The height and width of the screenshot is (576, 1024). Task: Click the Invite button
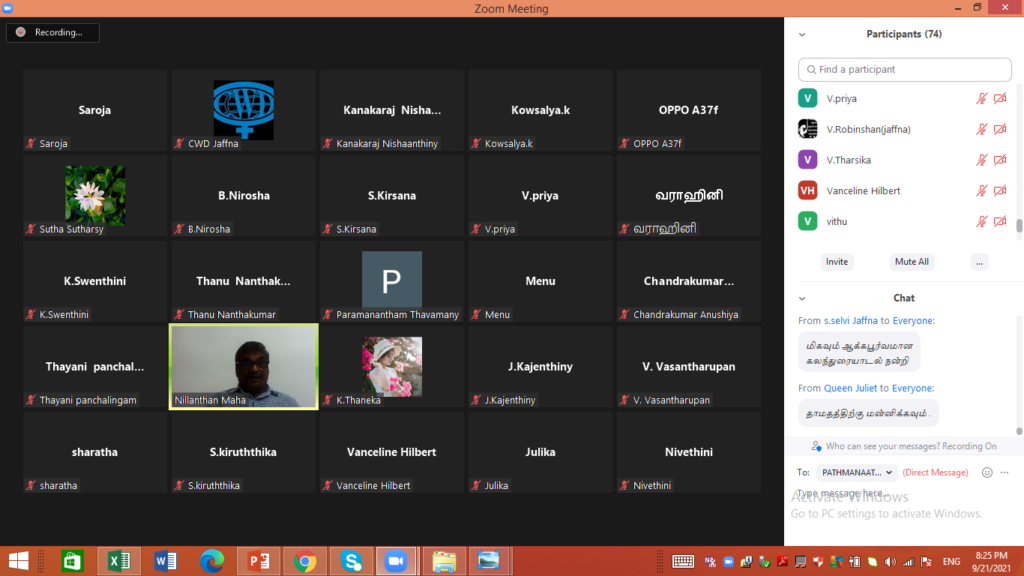click(x=837, y=262)
